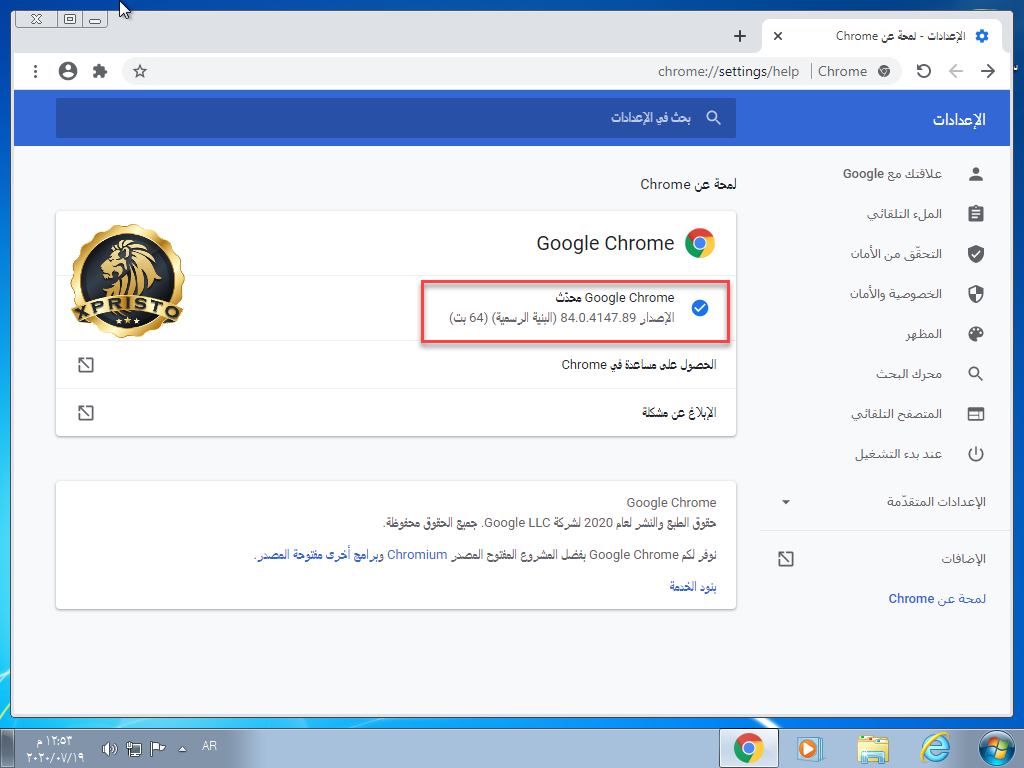Click the Google Chrome logo in the about card
The image size is (1024, 768).
pos(699,243)
